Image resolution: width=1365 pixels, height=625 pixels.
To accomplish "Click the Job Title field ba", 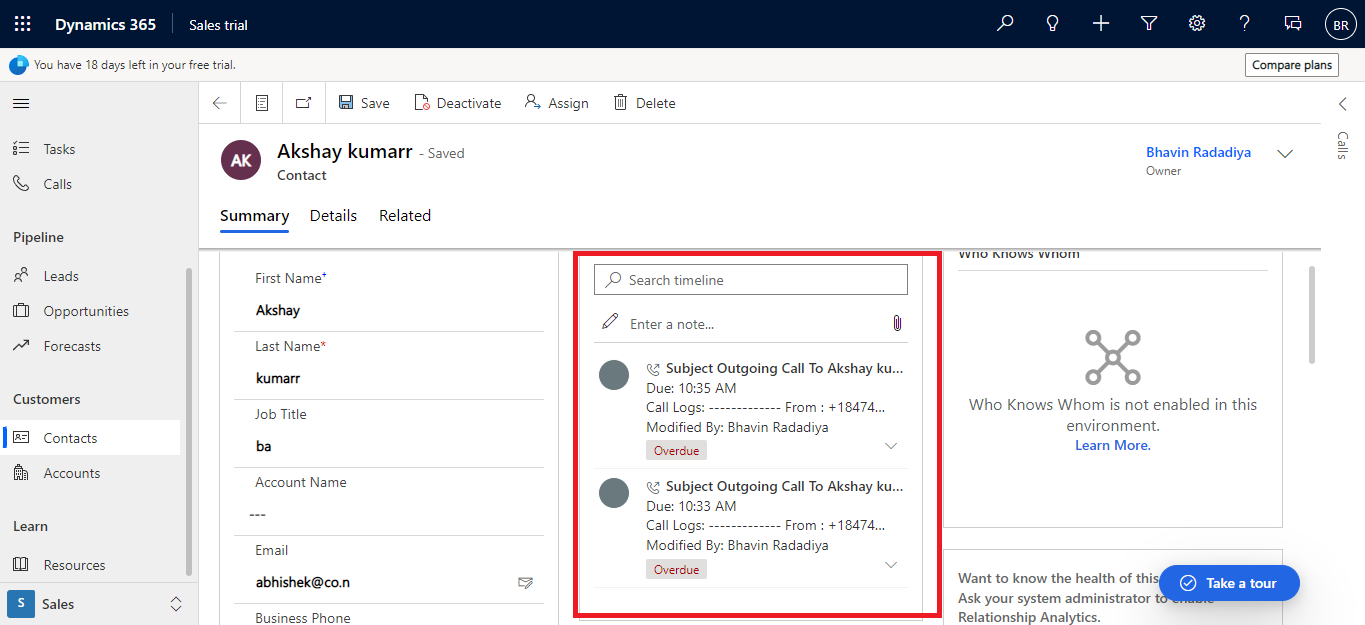I will (390, 446).
